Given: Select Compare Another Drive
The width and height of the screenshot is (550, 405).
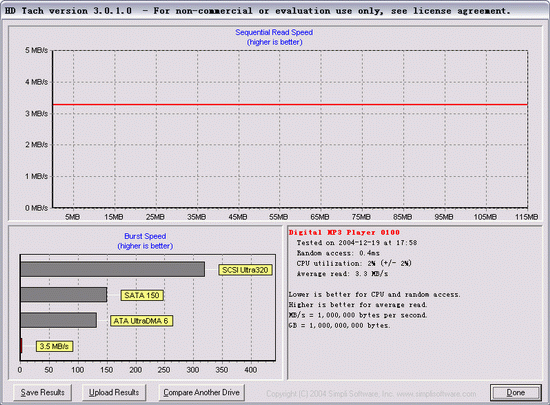Looking at the screenshot, I should pos(201,392).
